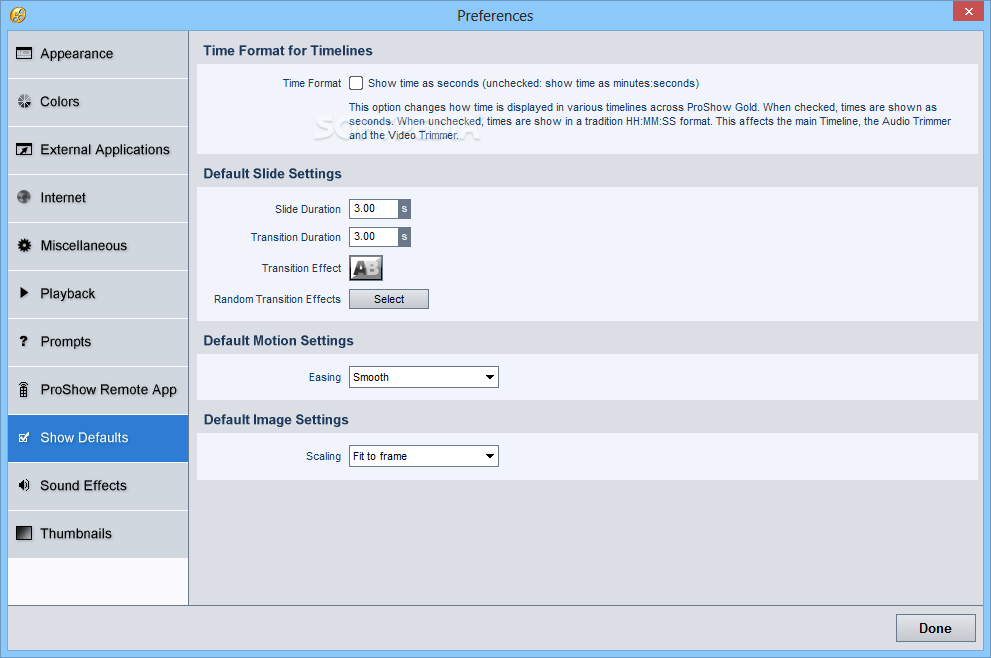This screenshot has width=991, height=658.
Task: Click the Time Format for Timelines heading
Action: coord(288,51)
